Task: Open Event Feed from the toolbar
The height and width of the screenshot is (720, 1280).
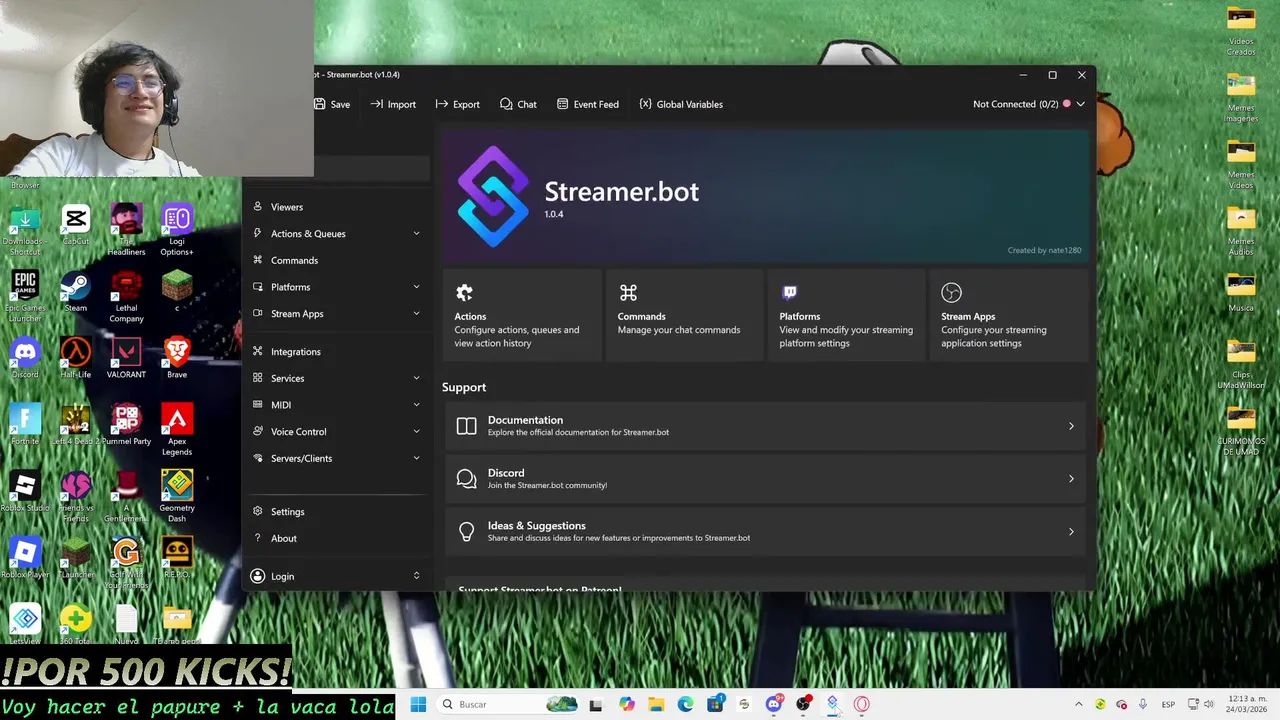Action: (x=588, y=104)
